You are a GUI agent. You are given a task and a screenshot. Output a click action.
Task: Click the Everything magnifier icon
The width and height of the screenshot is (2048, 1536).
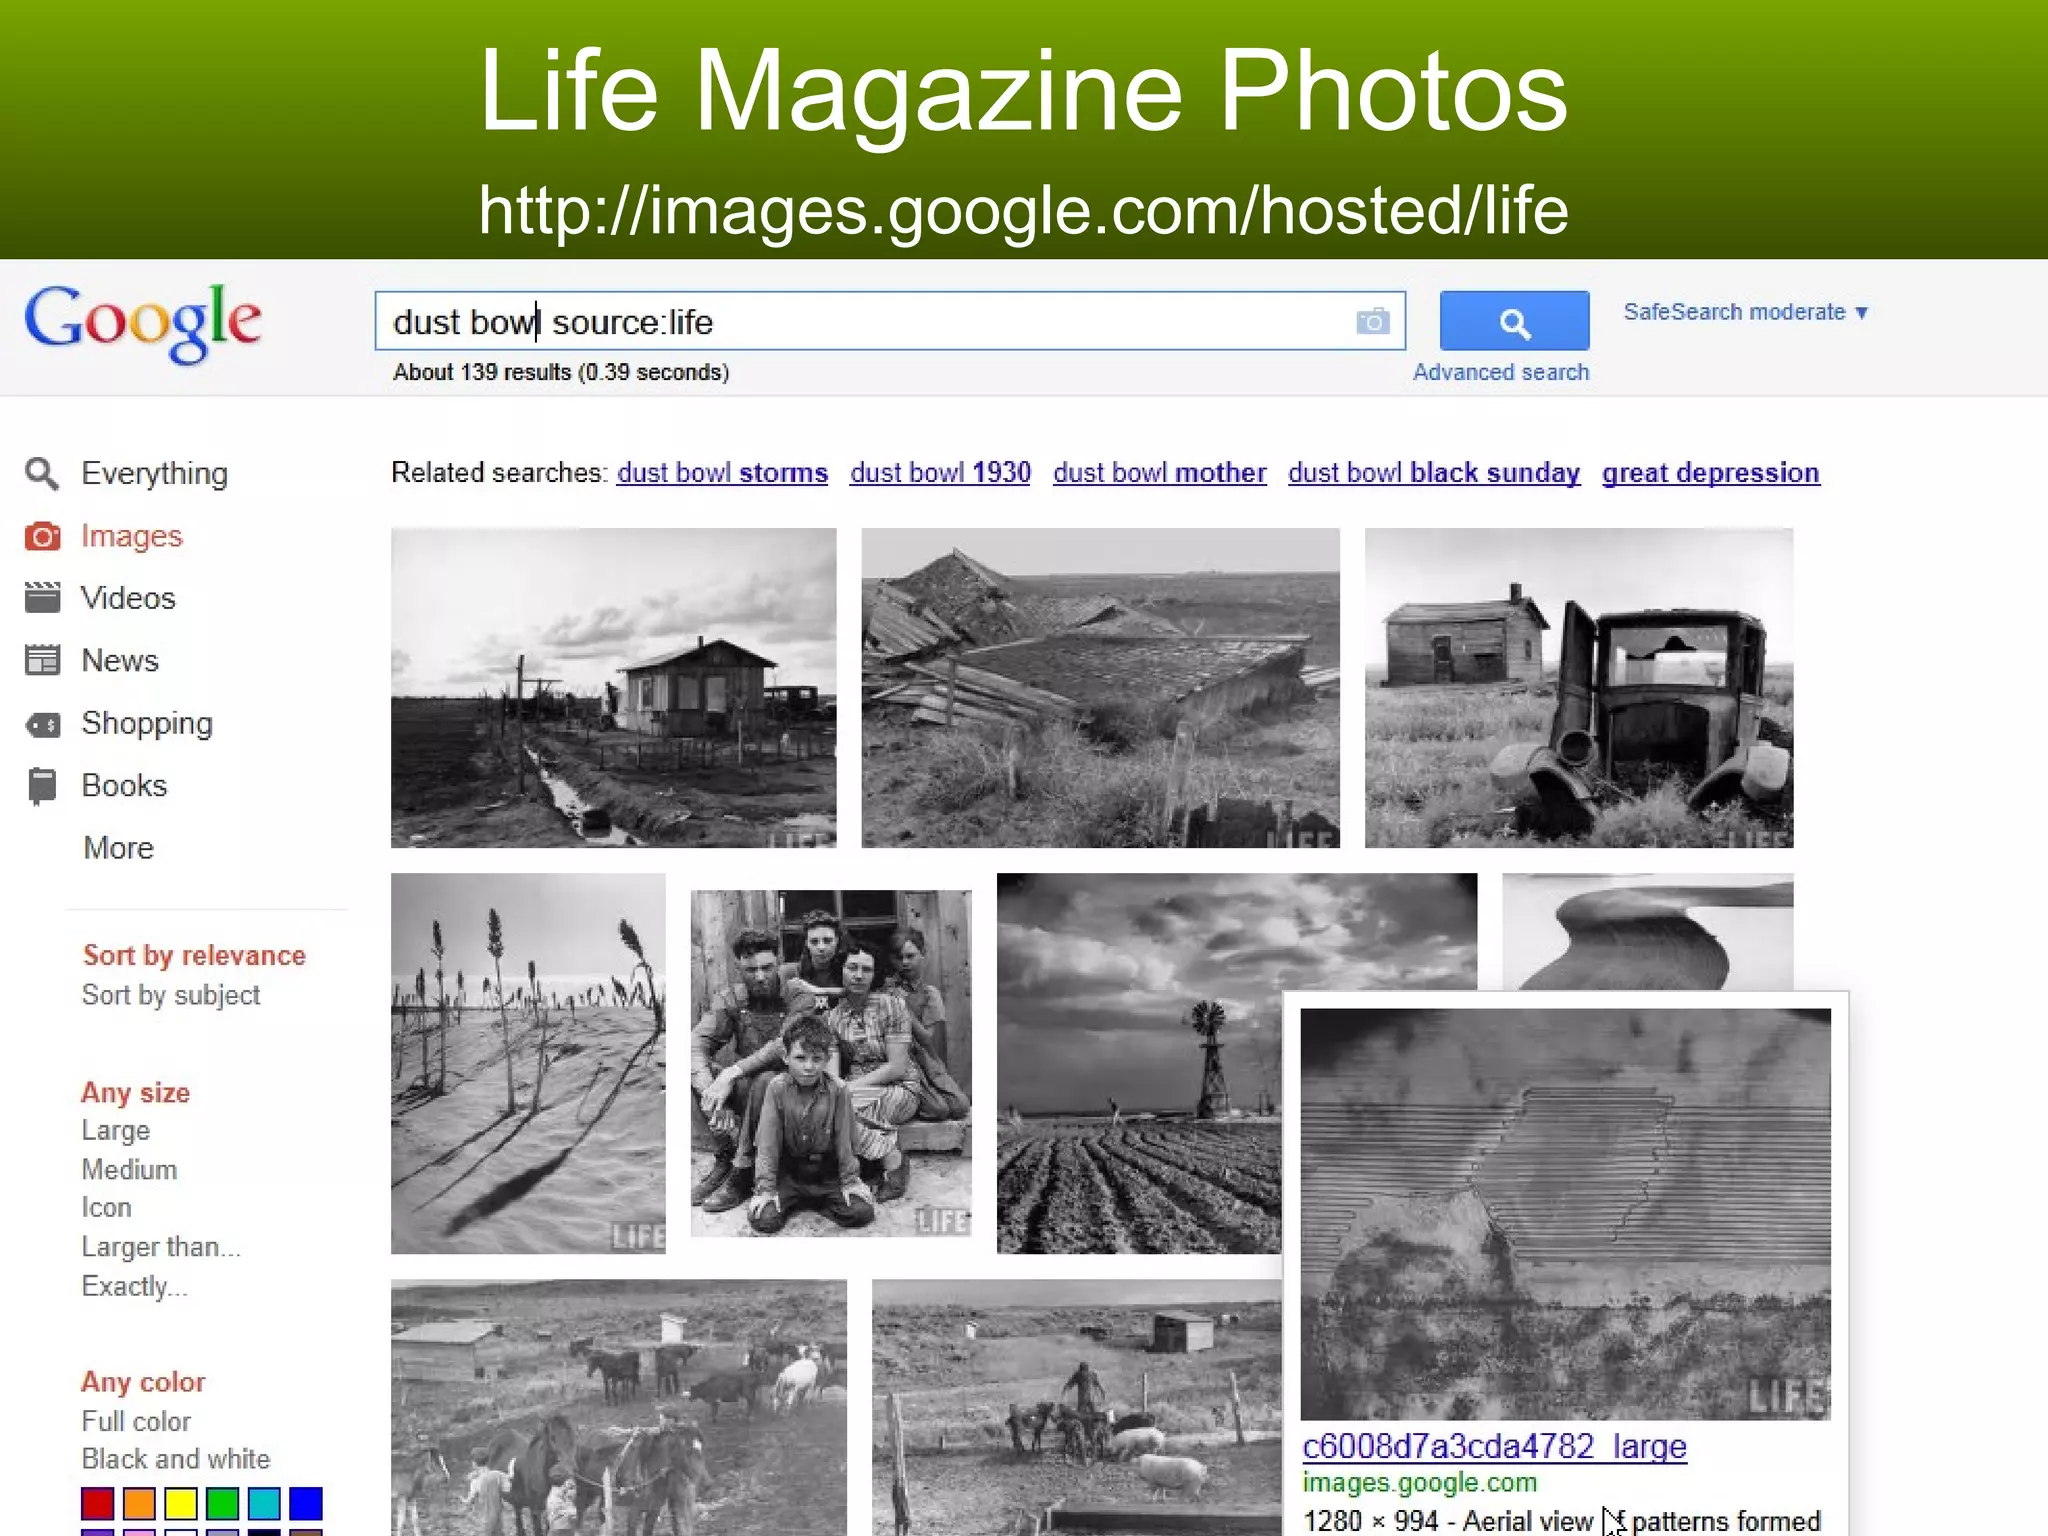coord(42,473)
